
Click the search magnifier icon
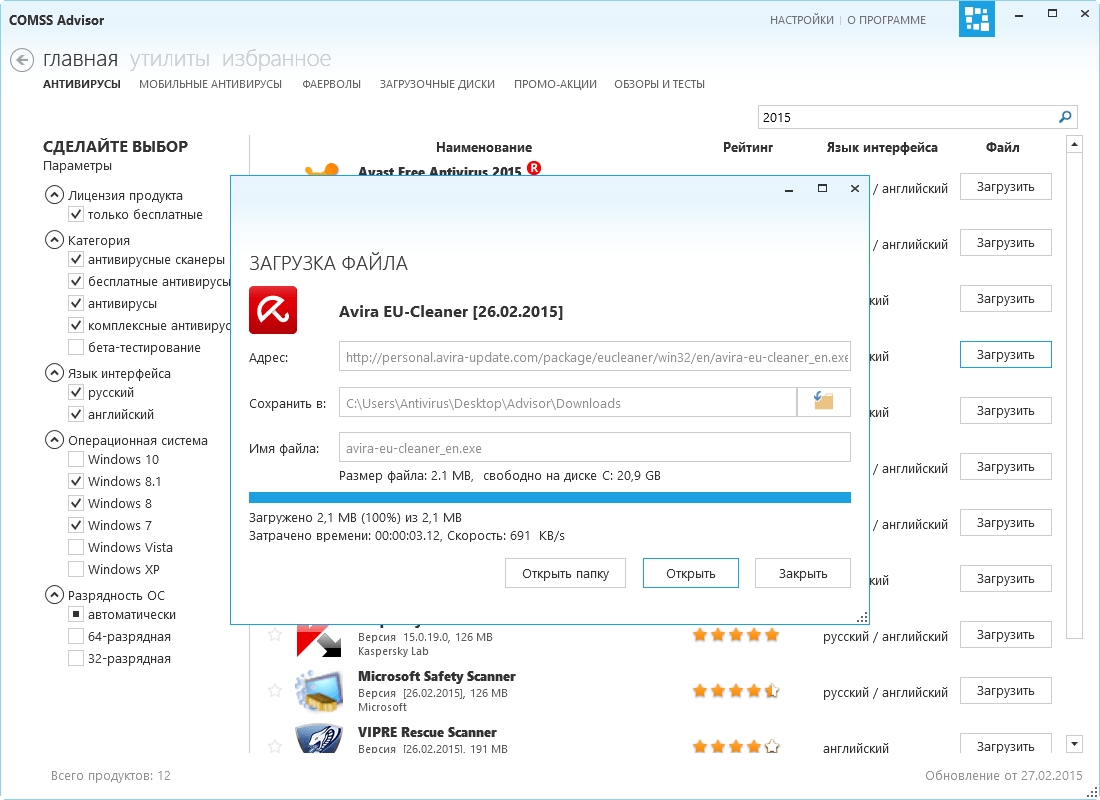(x=1065, y=117)
